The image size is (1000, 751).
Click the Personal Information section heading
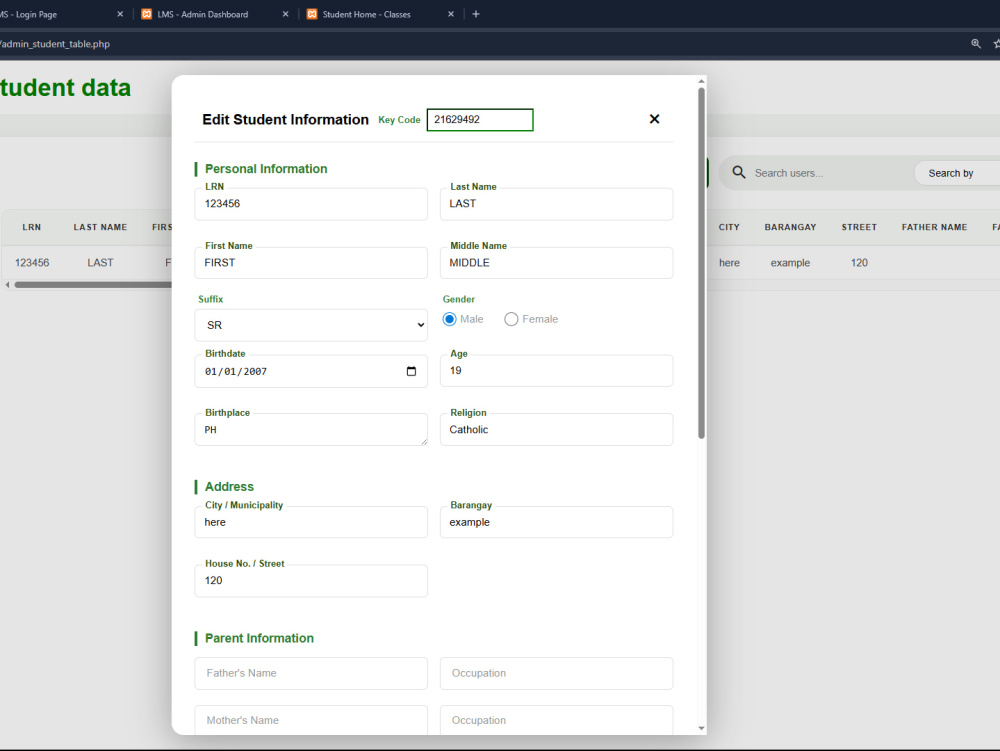click(266, 169)
